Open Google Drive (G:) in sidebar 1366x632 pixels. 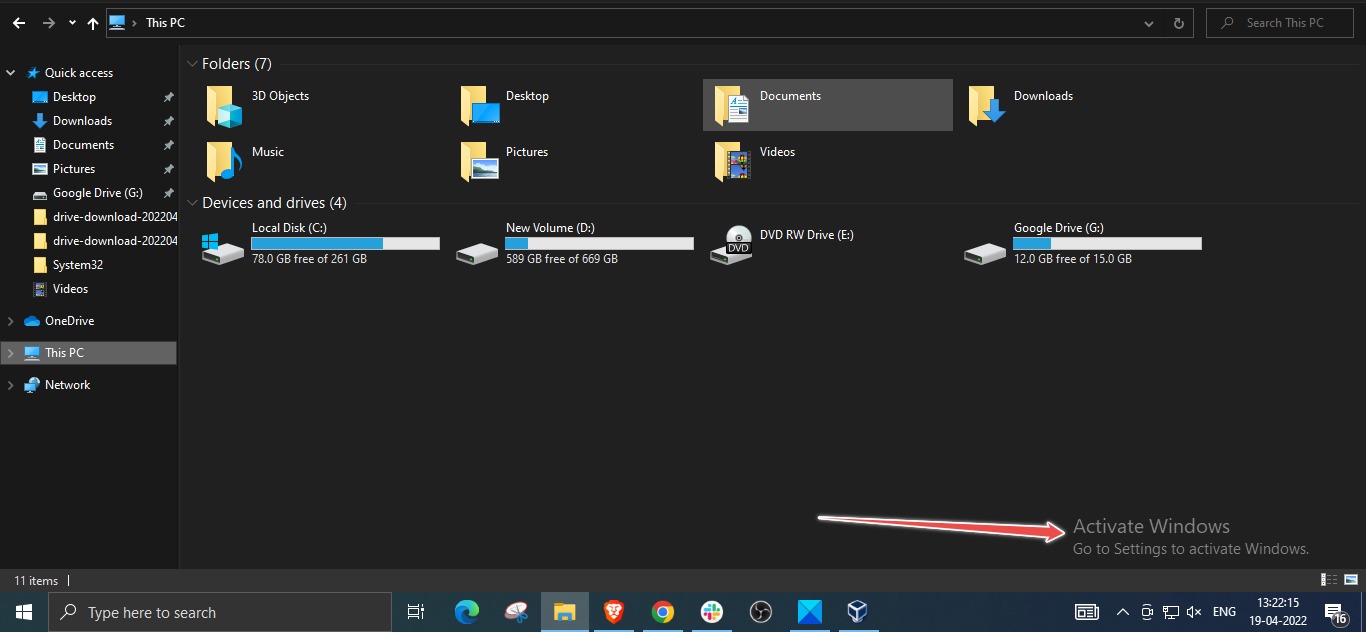tap(97, 193)
